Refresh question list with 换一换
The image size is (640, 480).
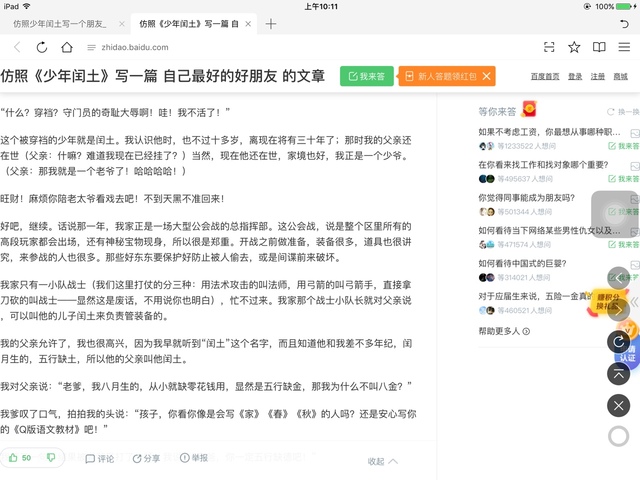622,112
